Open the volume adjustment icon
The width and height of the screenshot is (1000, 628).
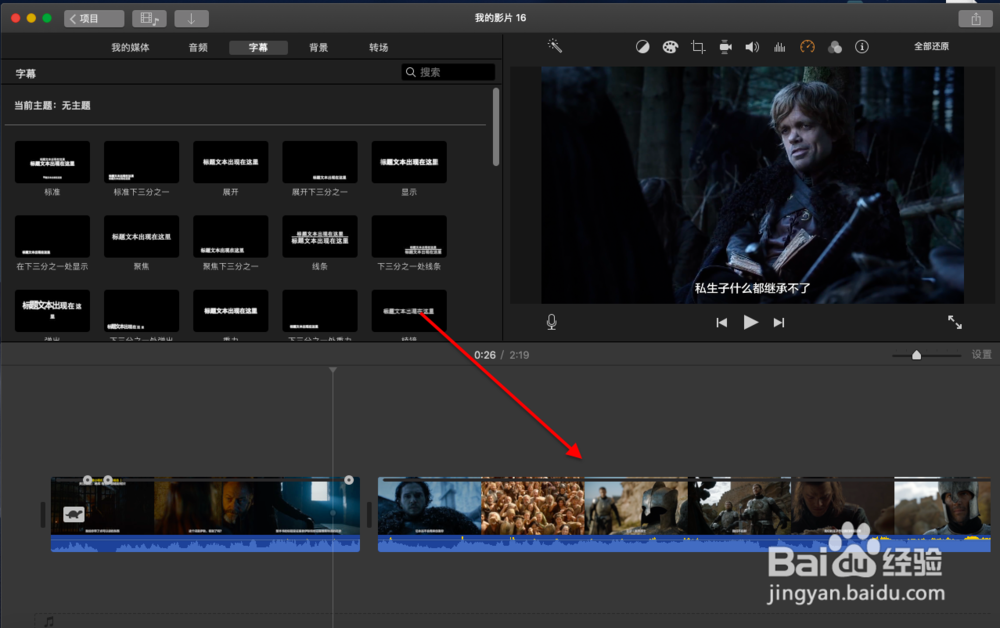point(753,47)
